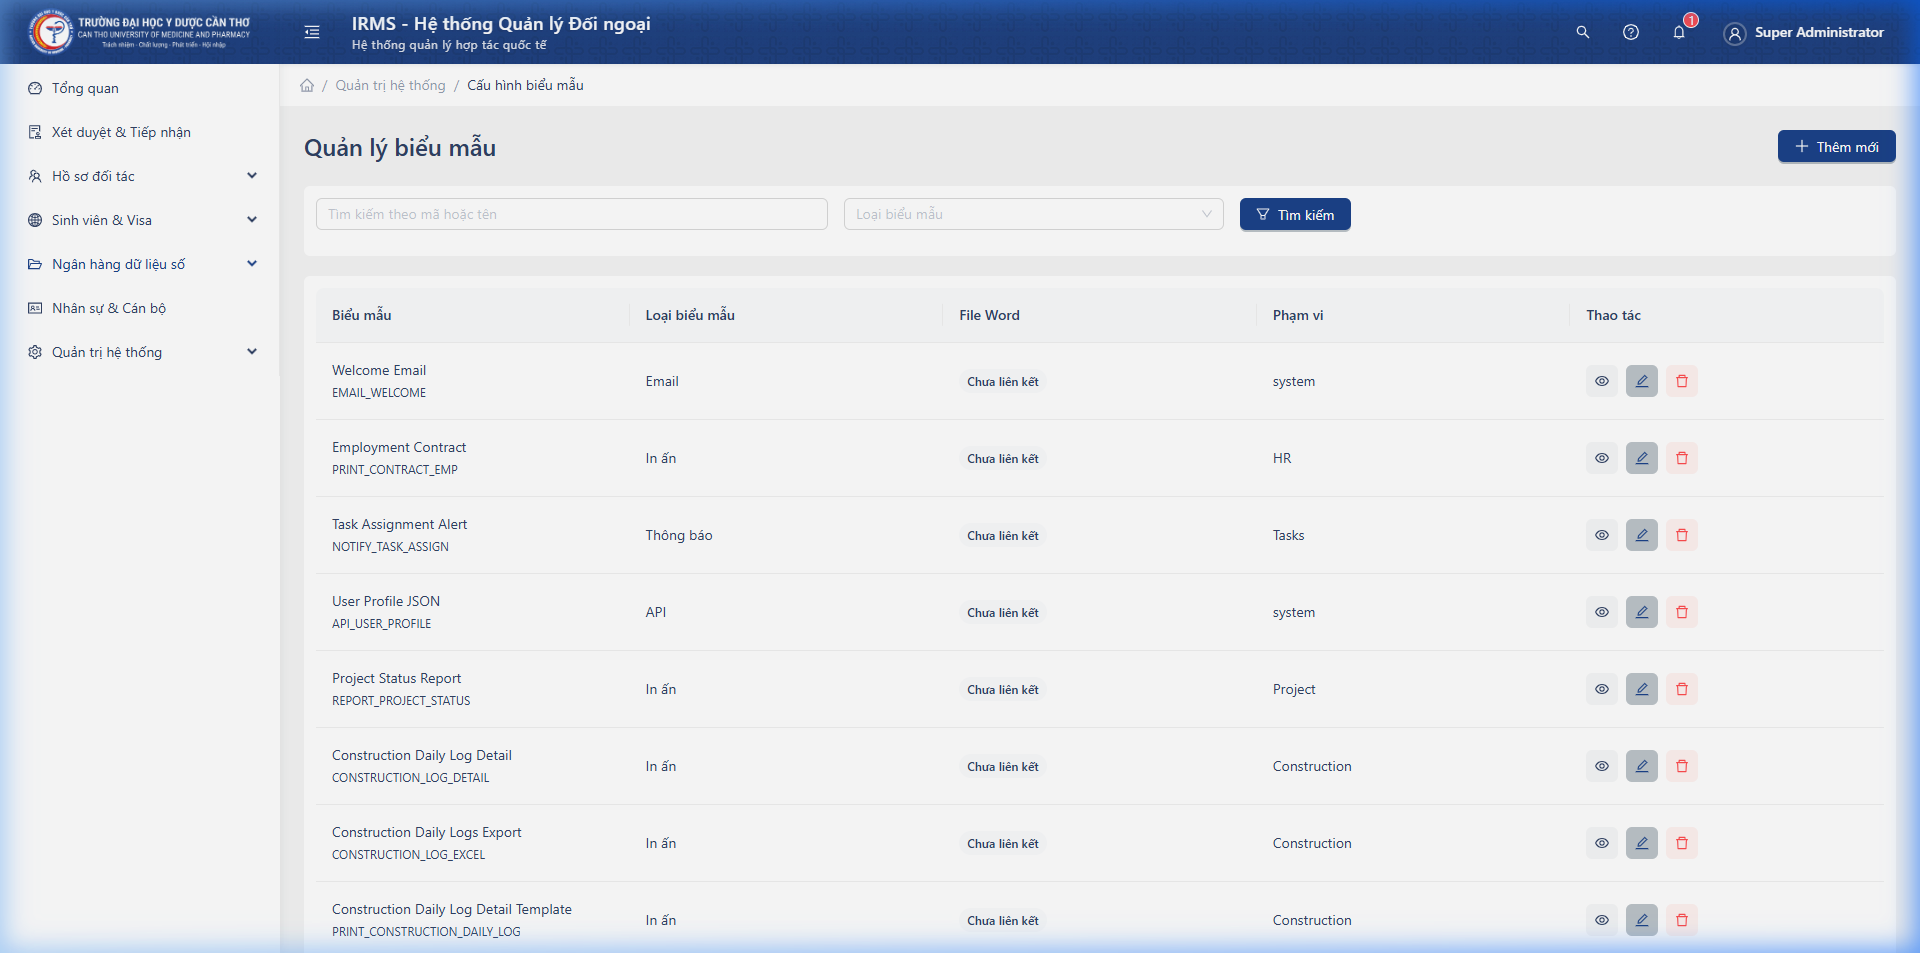Open the header search icon
Screen dimensions: 1920x953
click(1582, 32)
